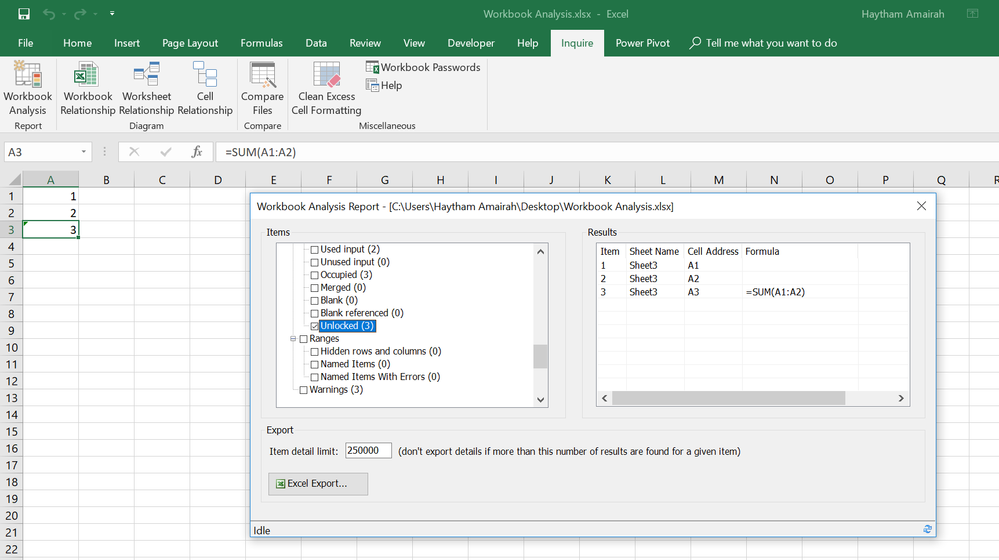999x560 pixels.
Task: Check Hidden rows and columns (0)
Action: (x=314, y=352)
